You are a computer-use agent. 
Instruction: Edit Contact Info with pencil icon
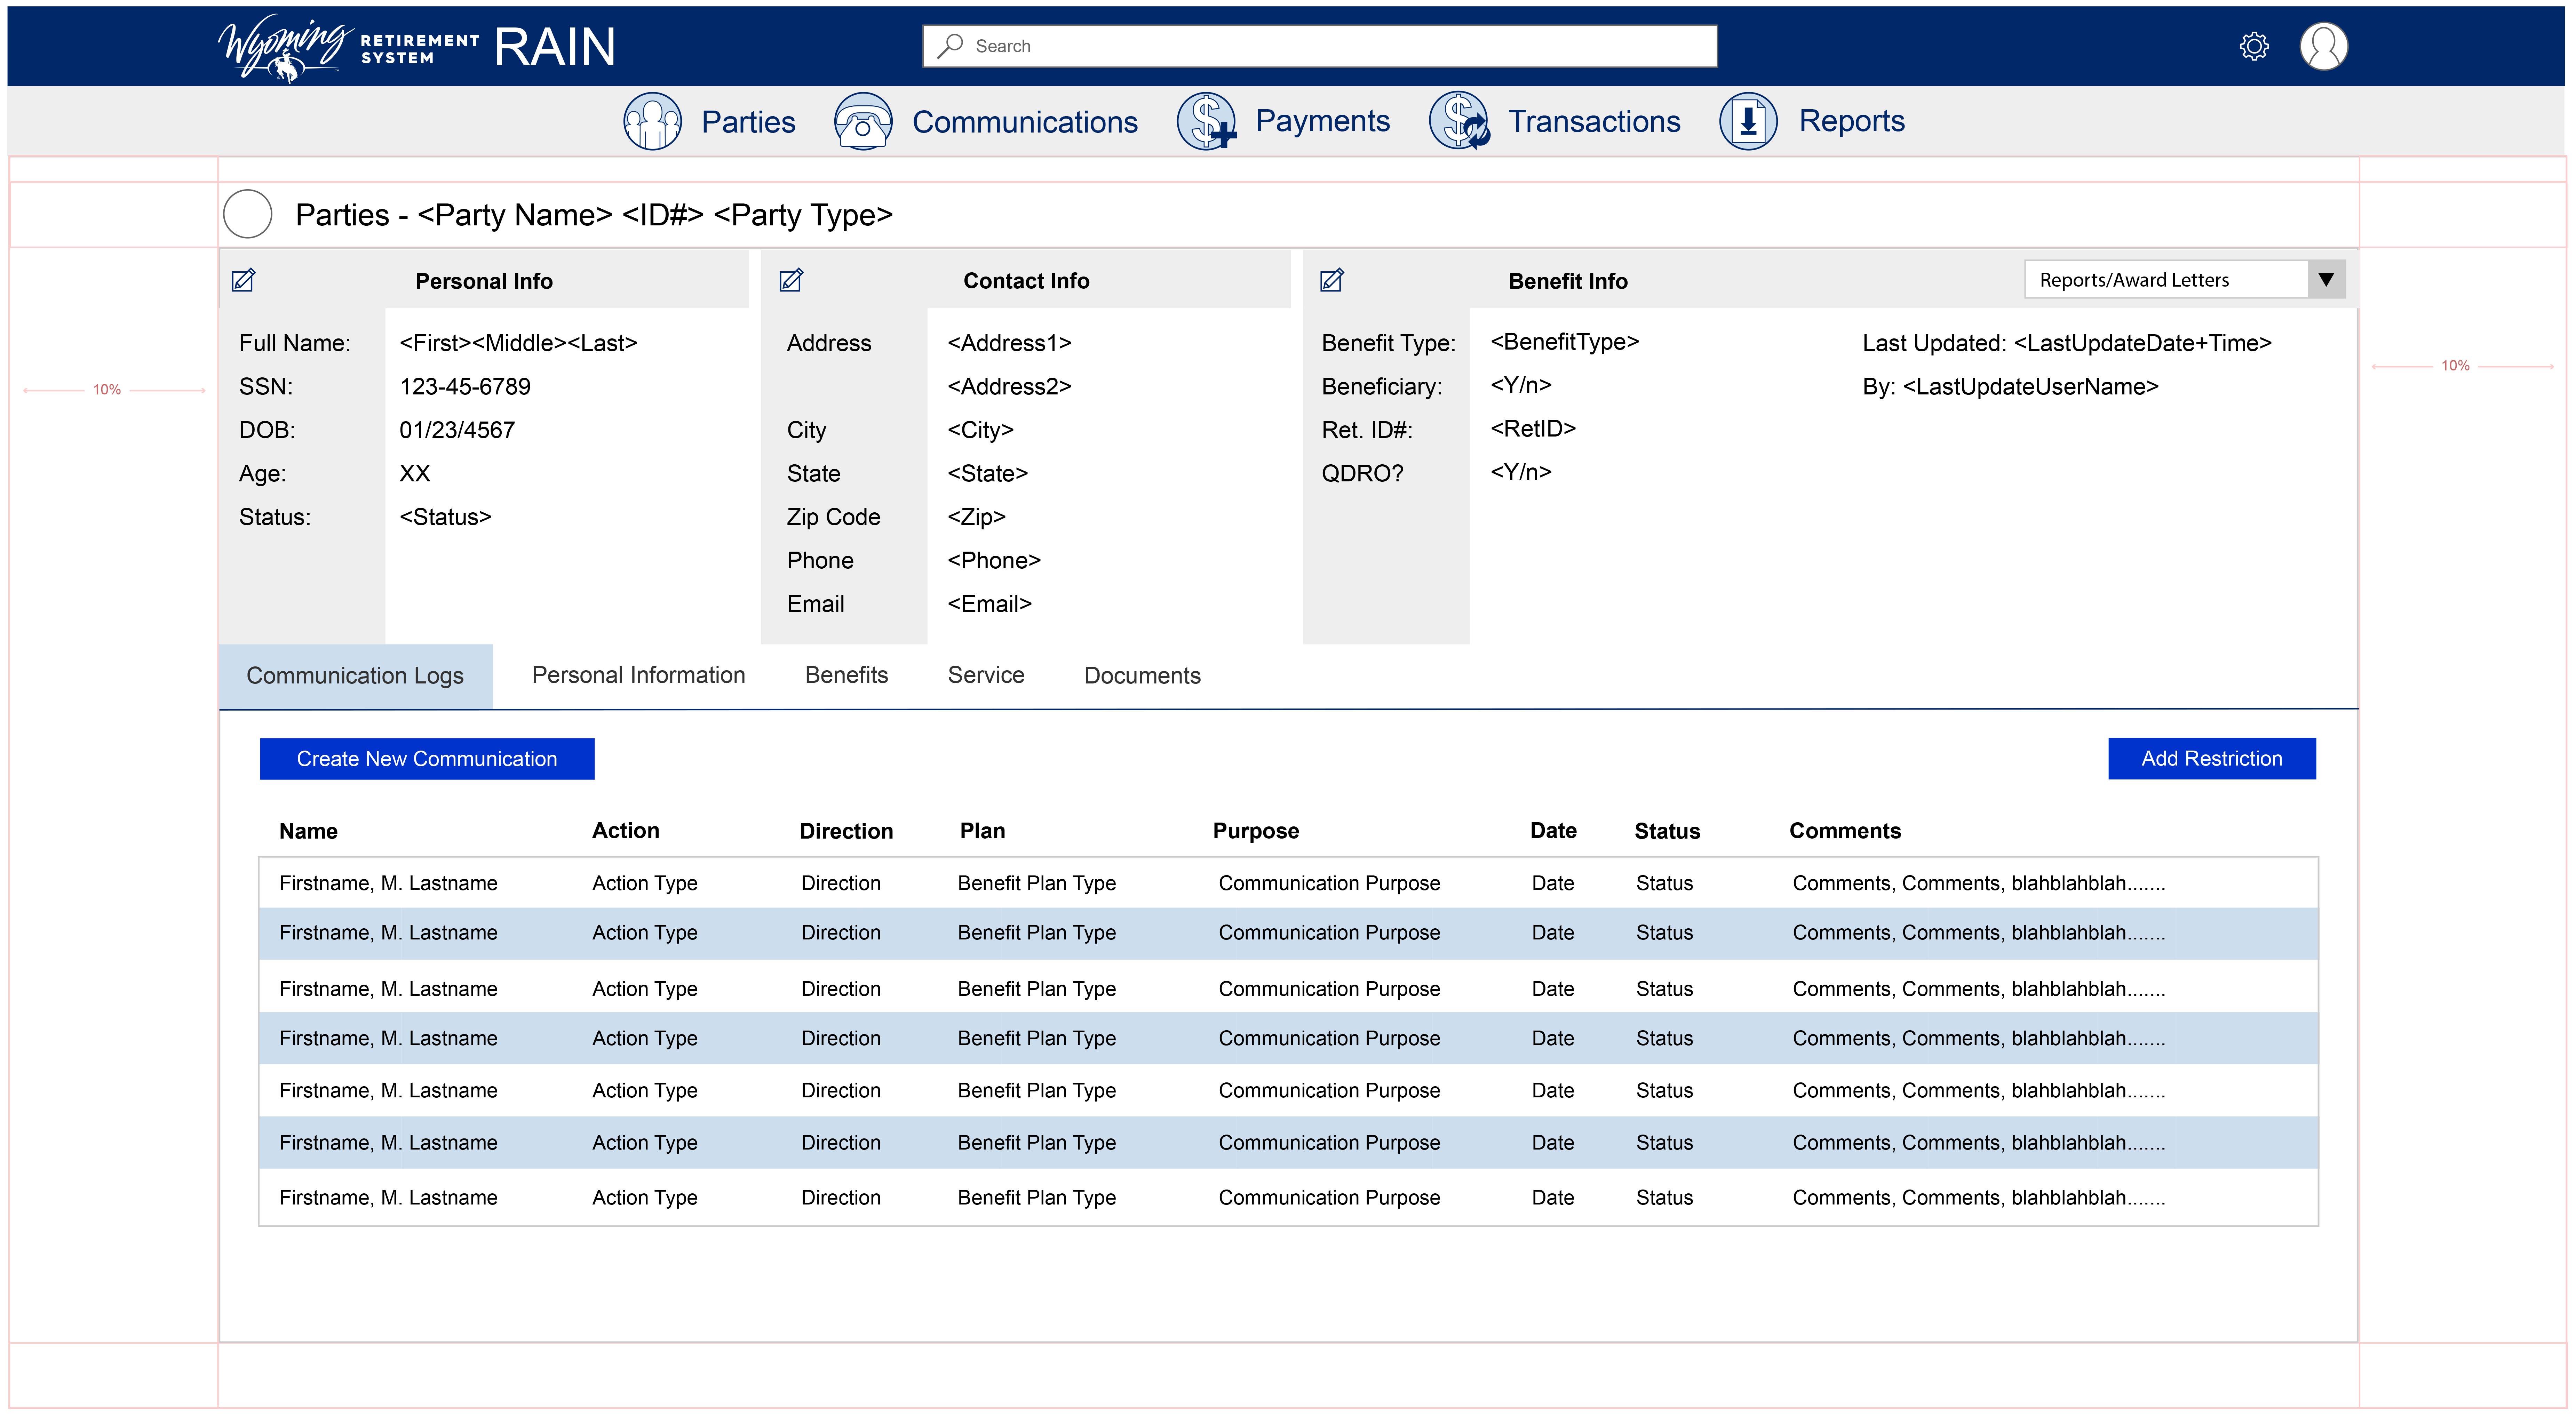(791, 280)
